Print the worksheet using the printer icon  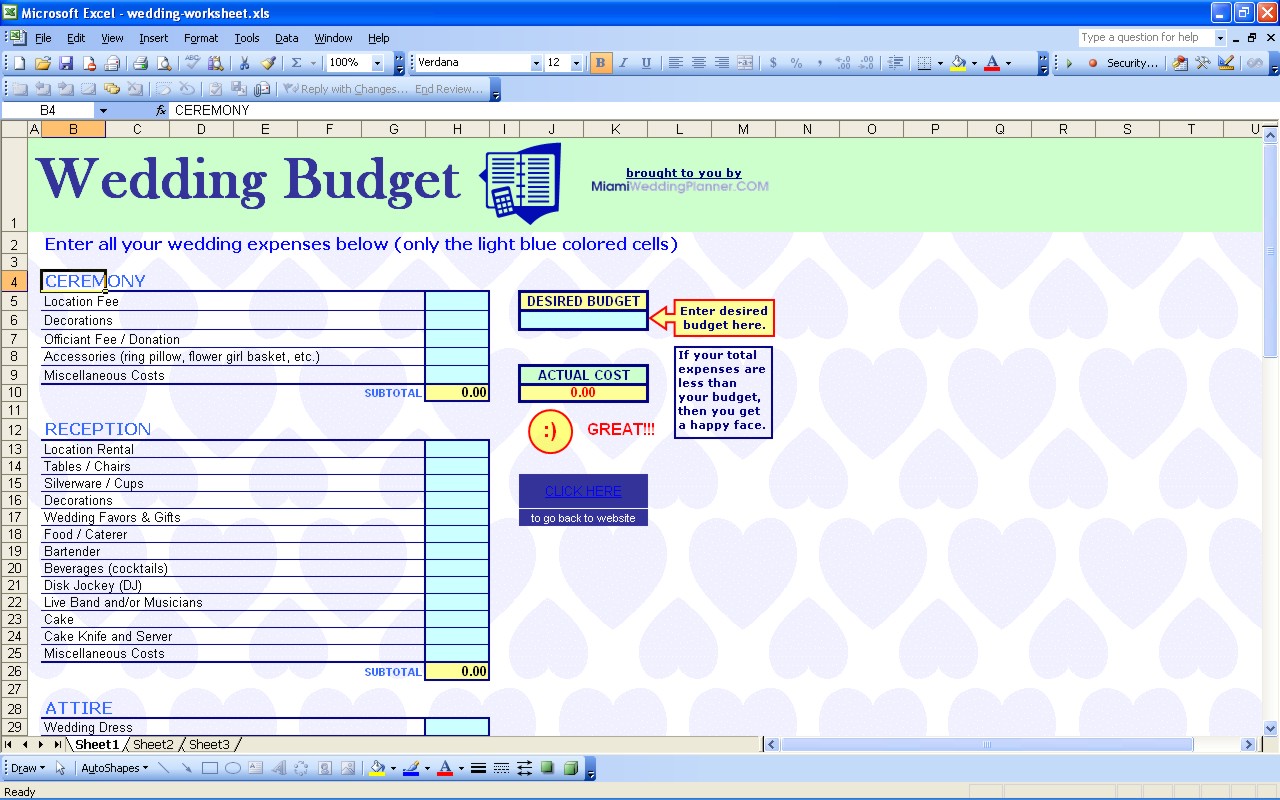[140, 63]
